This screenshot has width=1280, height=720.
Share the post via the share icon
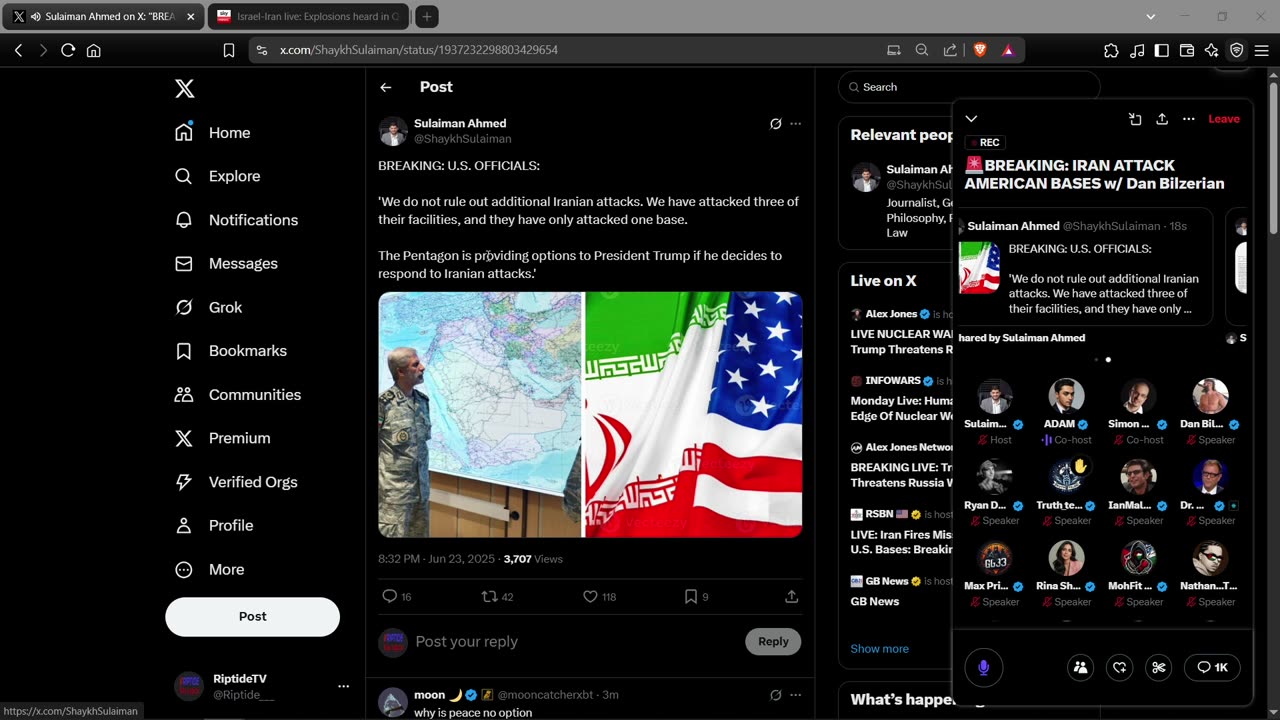pyautogui.click(x=791, y=596)
